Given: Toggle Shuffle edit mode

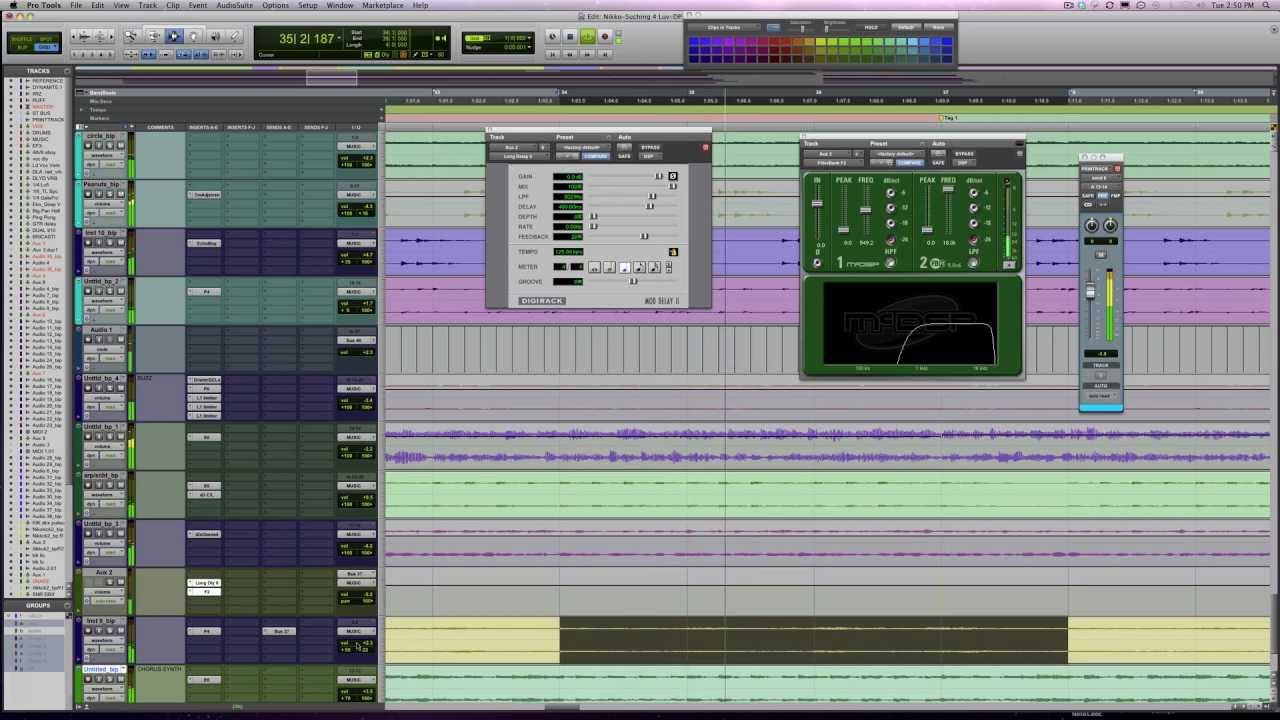Looking at the screenshot, I should point(22,38).
